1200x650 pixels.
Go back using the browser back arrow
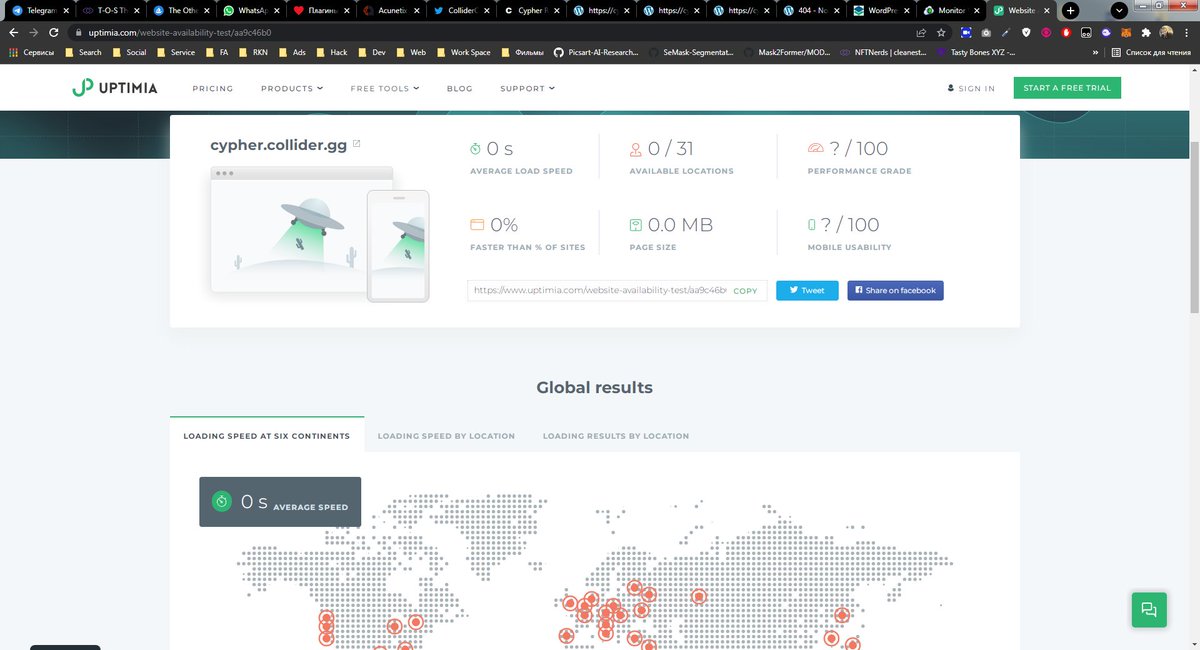[13, 32]
